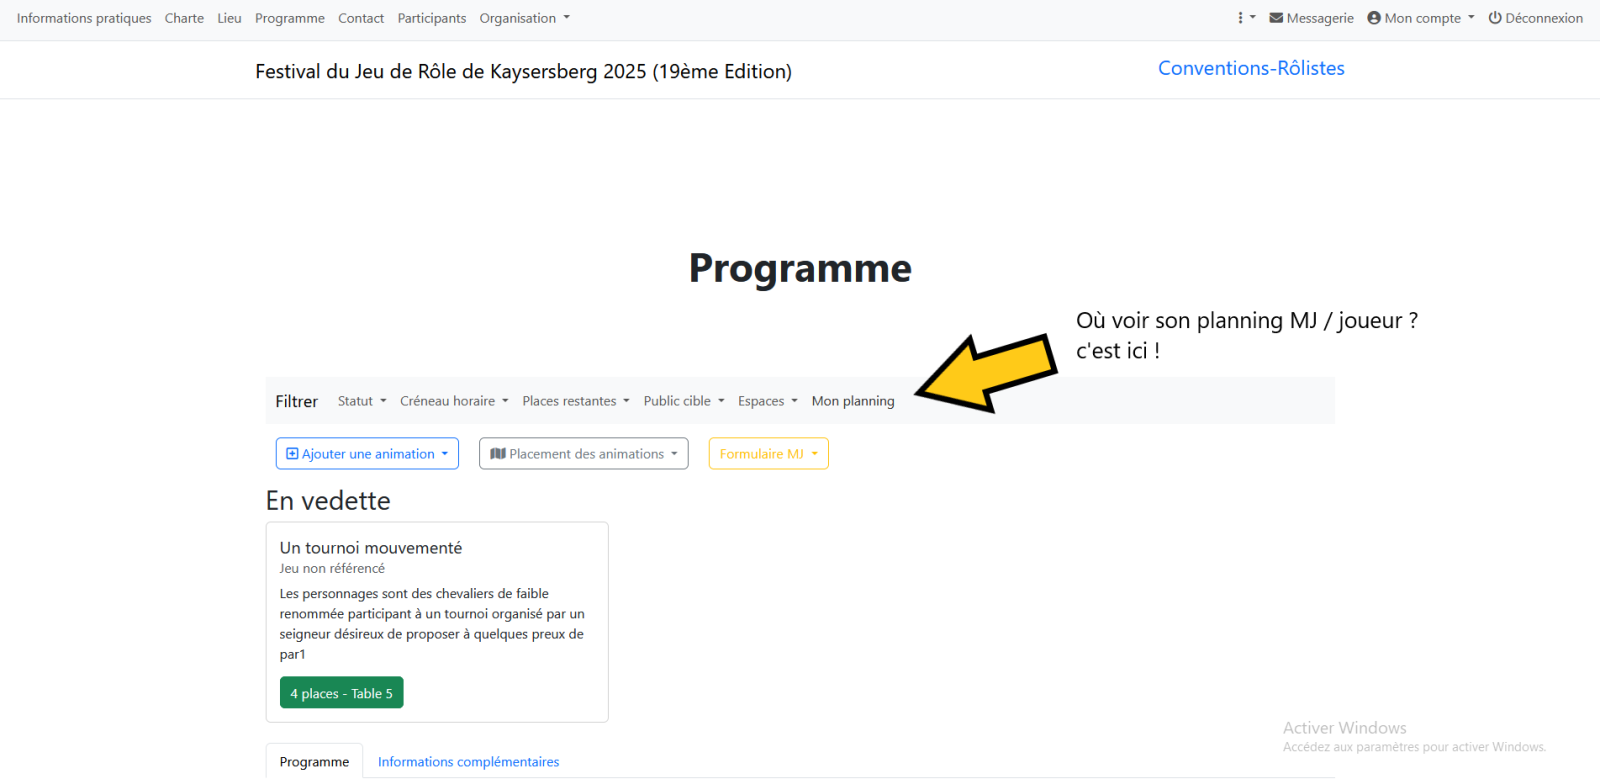The image size is (1600, 779).
Task: Expand the Places restantes filter
Action: point(575,401)
